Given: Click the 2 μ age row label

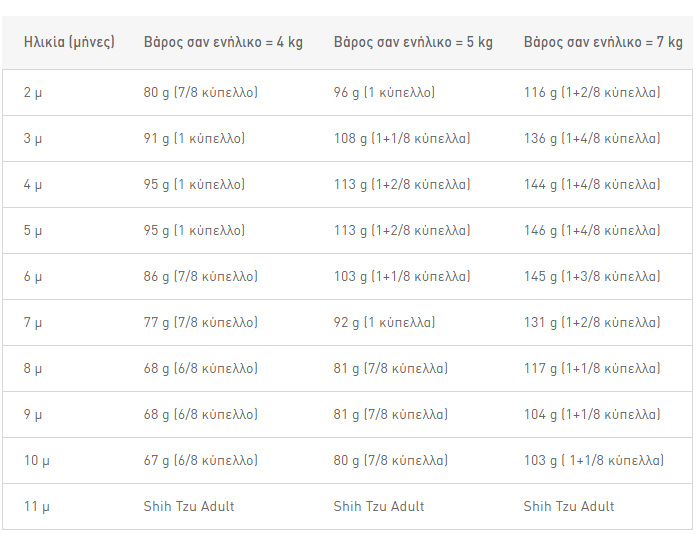Looking at the screenshot, I should pyautogui.click(x=33, y=92).
